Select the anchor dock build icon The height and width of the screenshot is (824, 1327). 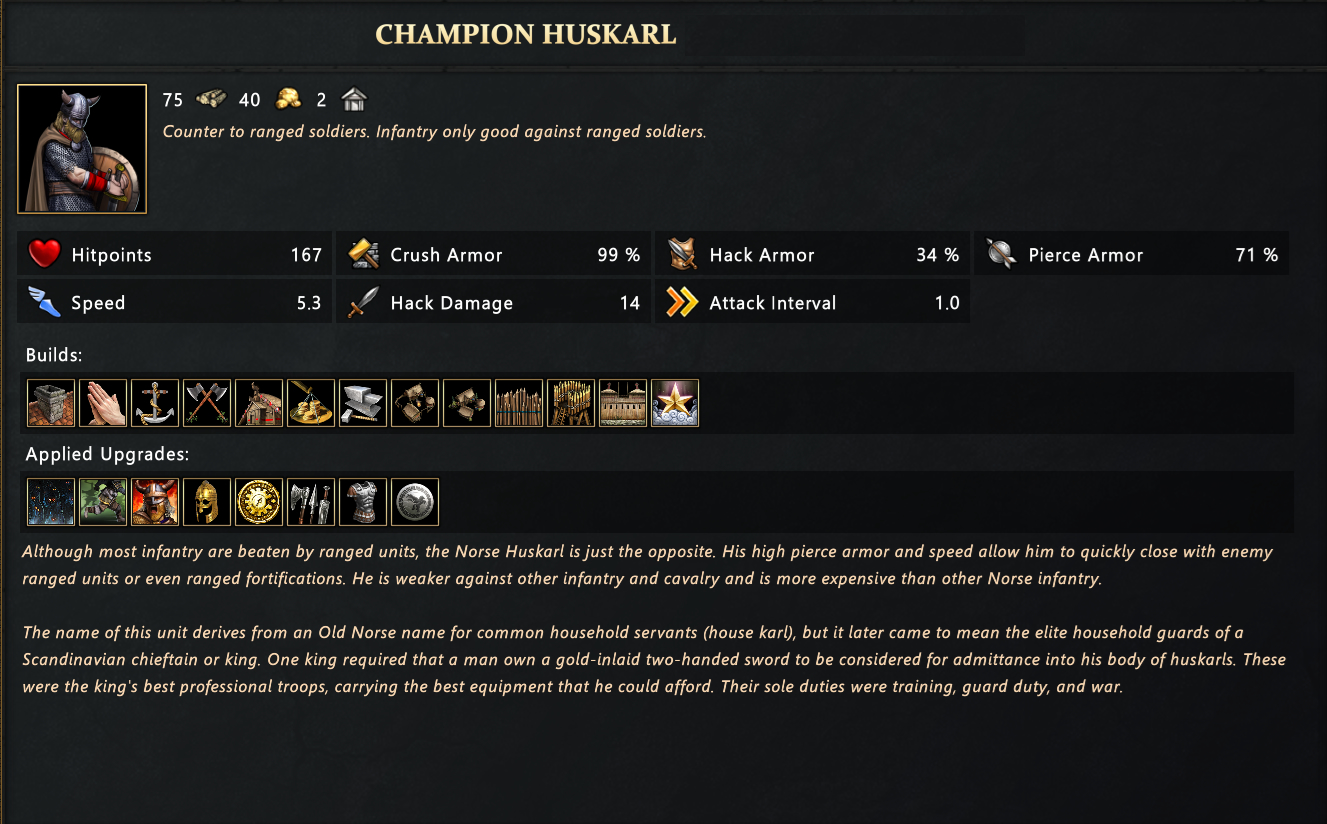click(155, 403)
